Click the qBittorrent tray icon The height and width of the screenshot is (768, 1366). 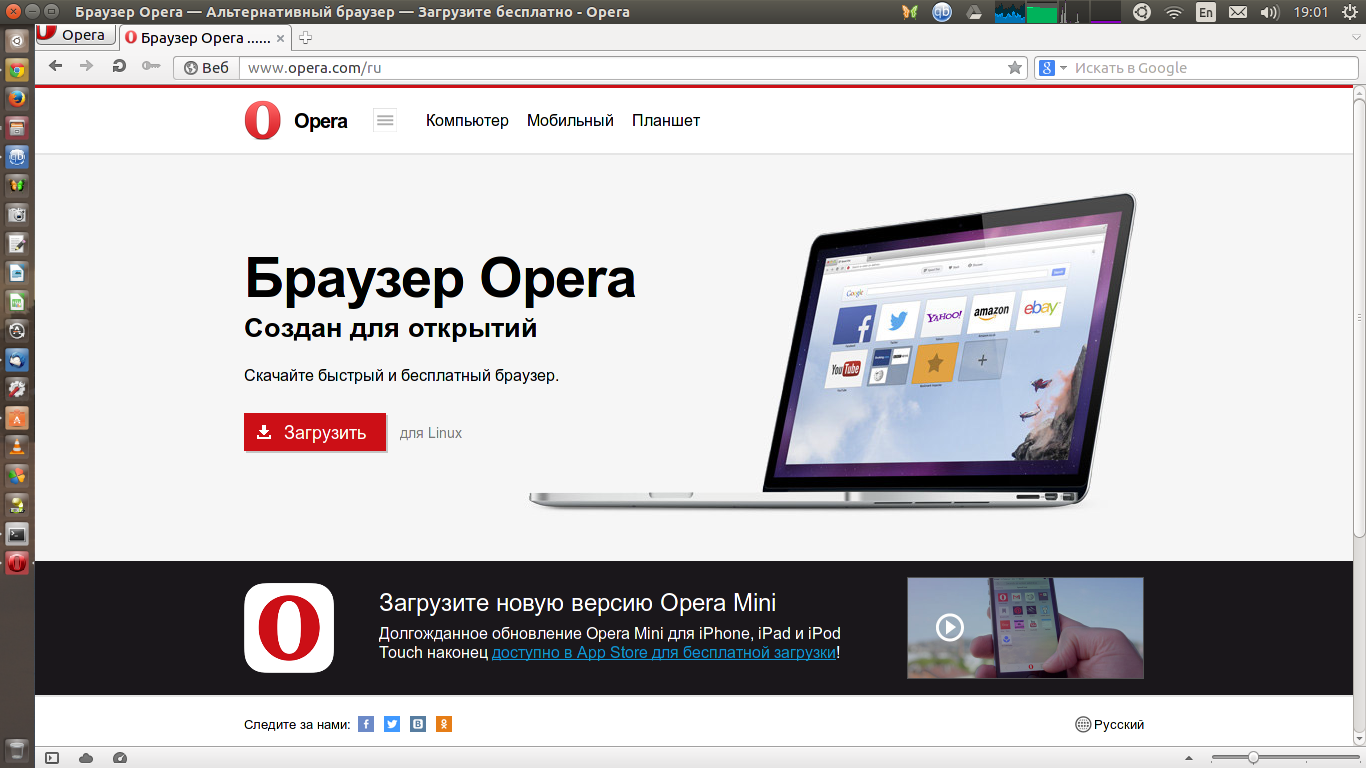click(x=942, y=12)
